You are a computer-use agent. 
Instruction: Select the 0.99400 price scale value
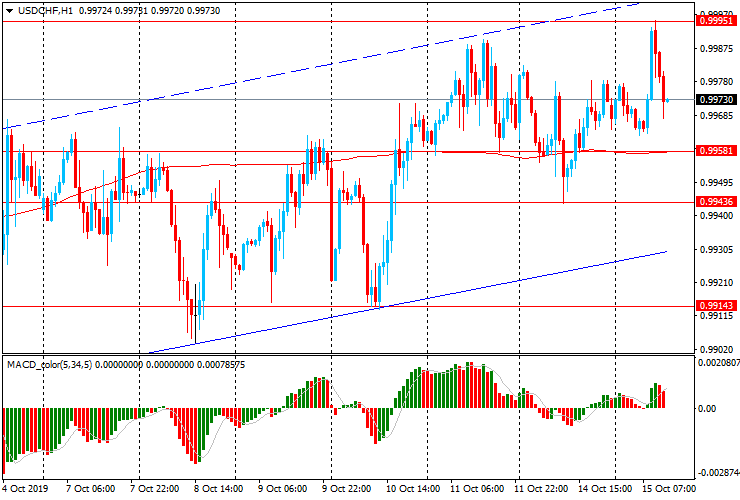[x=717, y=215]
